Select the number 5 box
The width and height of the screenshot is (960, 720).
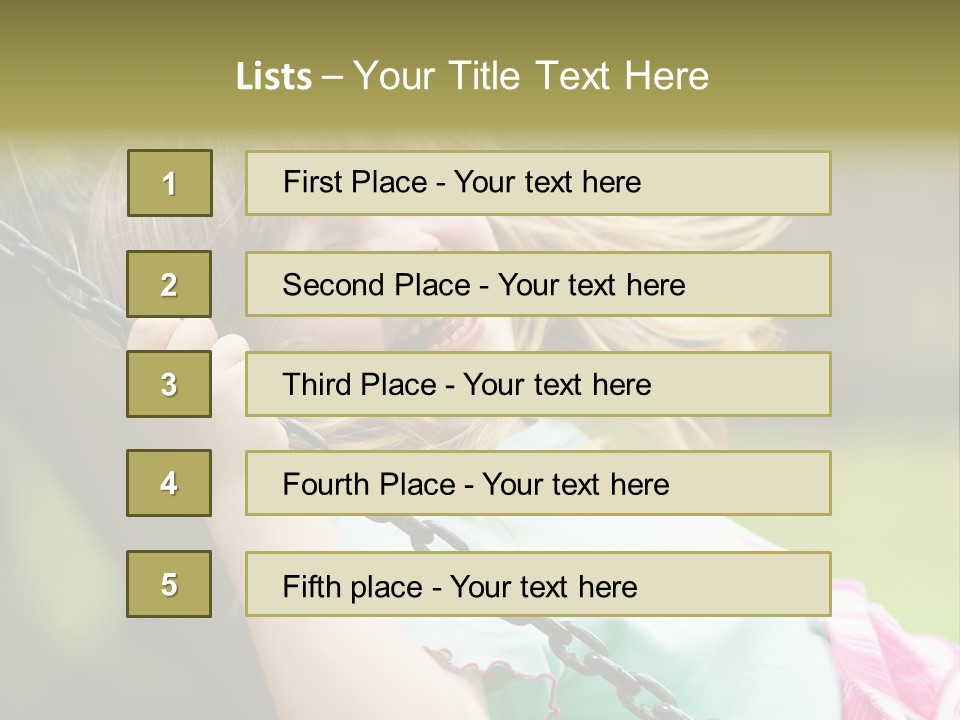(169, 584)
